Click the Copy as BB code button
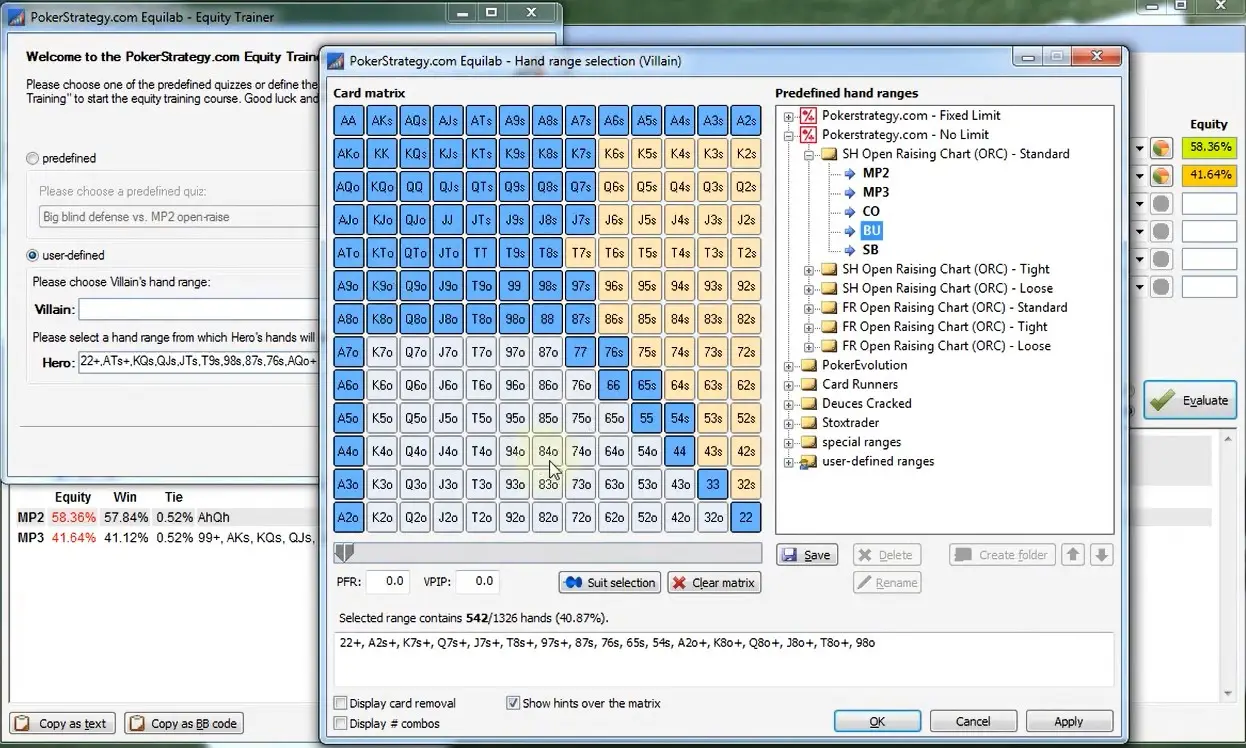The image size is (1246, 748). (184, 723)
